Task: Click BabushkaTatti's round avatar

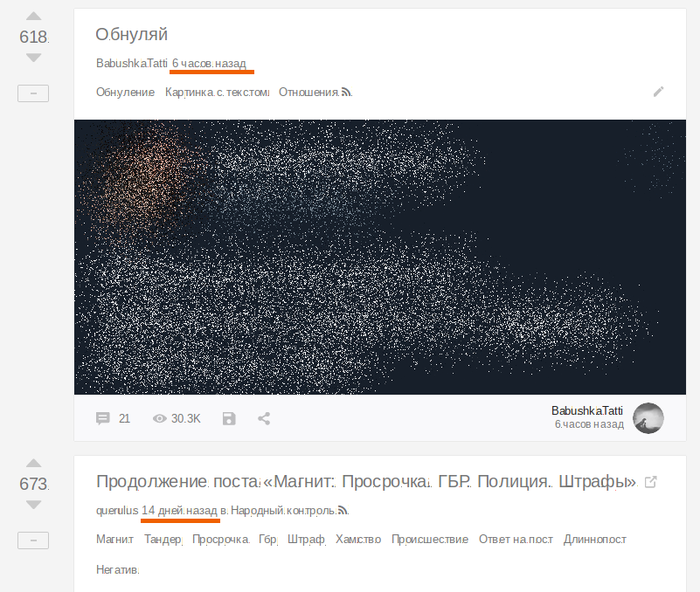Action: click(648, 418)
